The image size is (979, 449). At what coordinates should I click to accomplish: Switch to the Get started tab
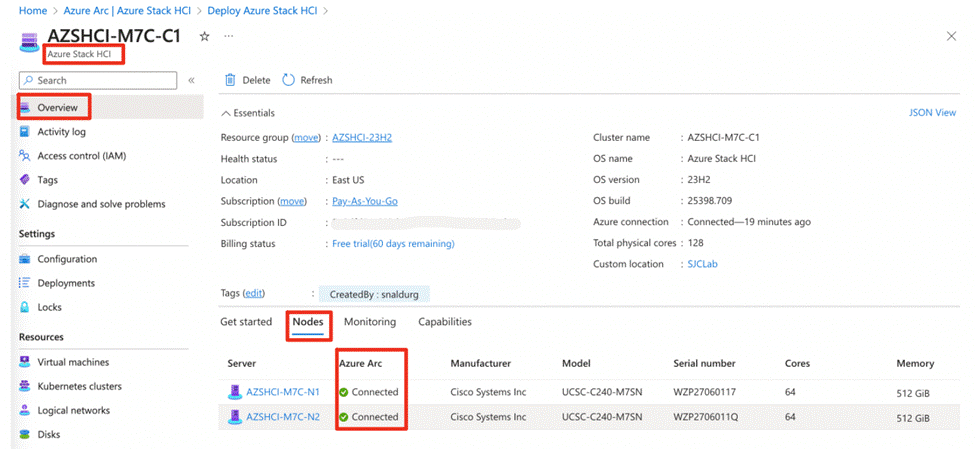pyautogui.click(x=246, y=322)
